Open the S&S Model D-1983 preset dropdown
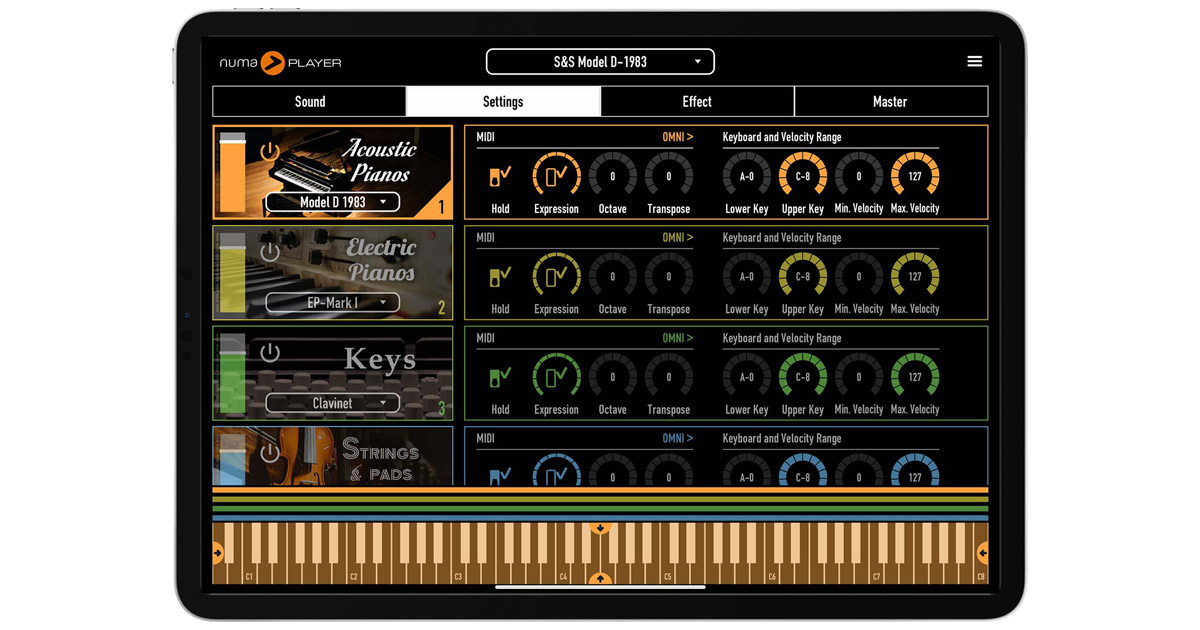1200x630 pixels. pos(600,62)
